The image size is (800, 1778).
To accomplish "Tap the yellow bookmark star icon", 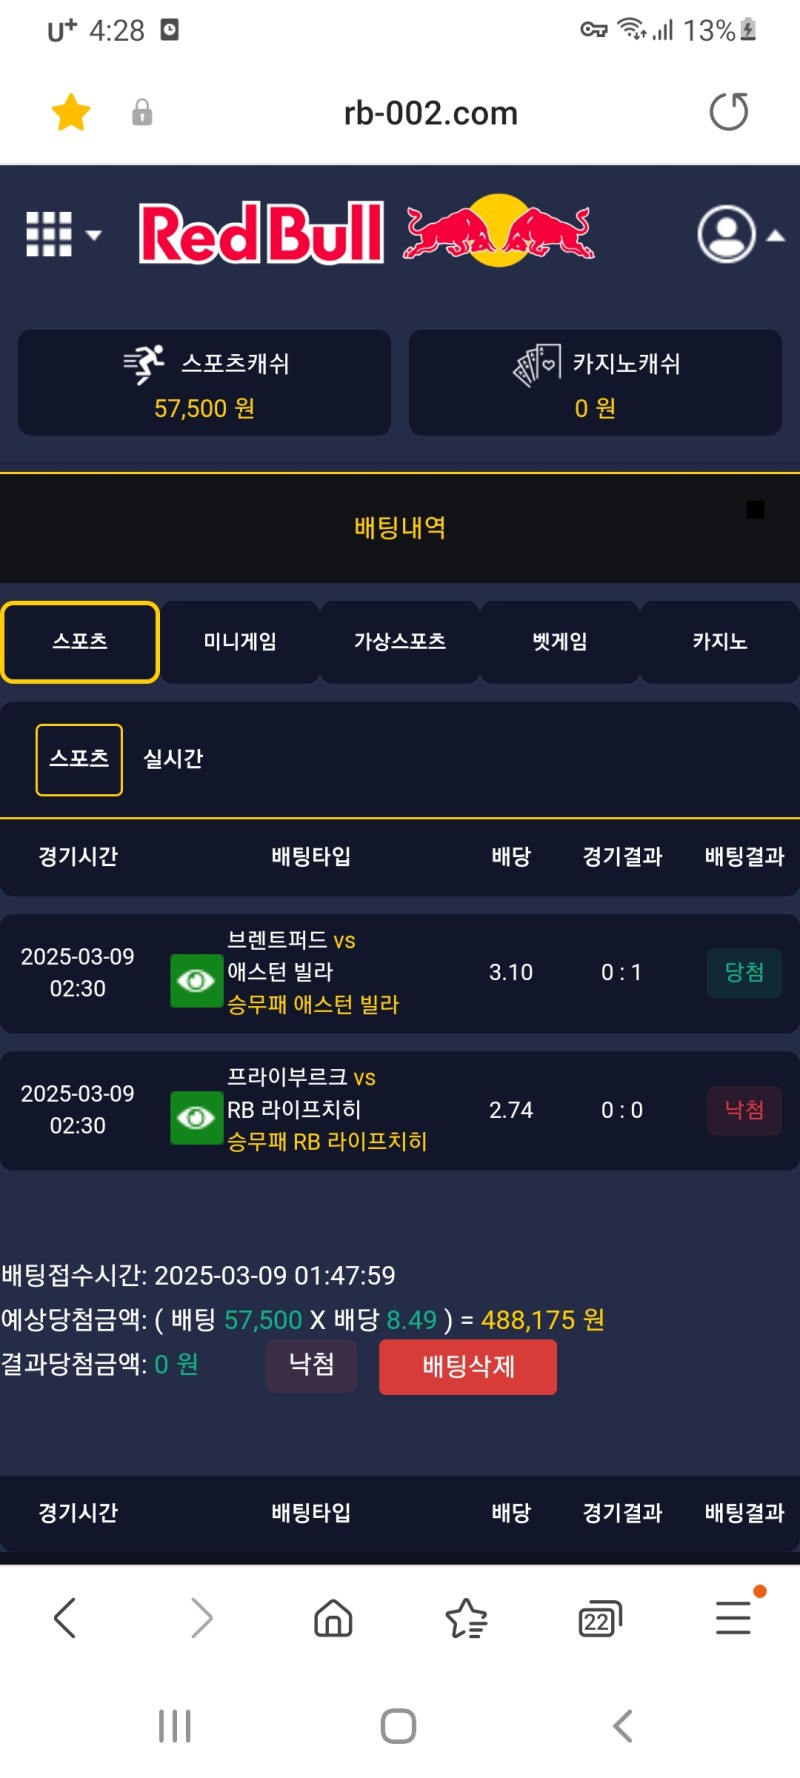I will pyautogui.click(x=71, y=112).
